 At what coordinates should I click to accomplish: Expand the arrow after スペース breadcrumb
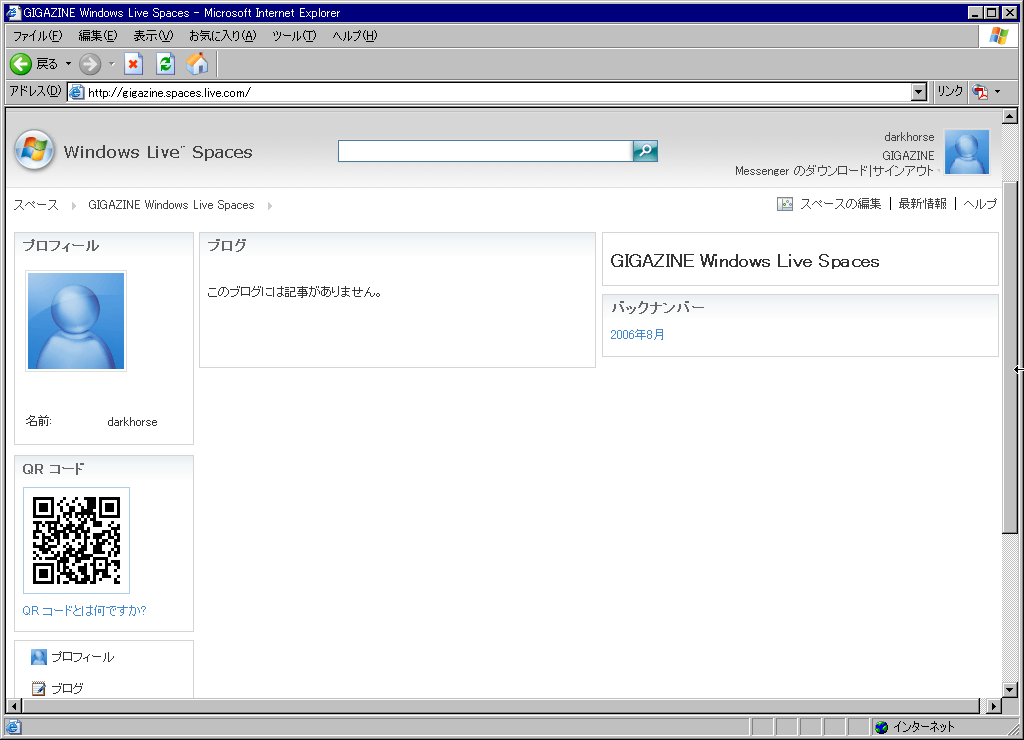[x=74, y=206]
